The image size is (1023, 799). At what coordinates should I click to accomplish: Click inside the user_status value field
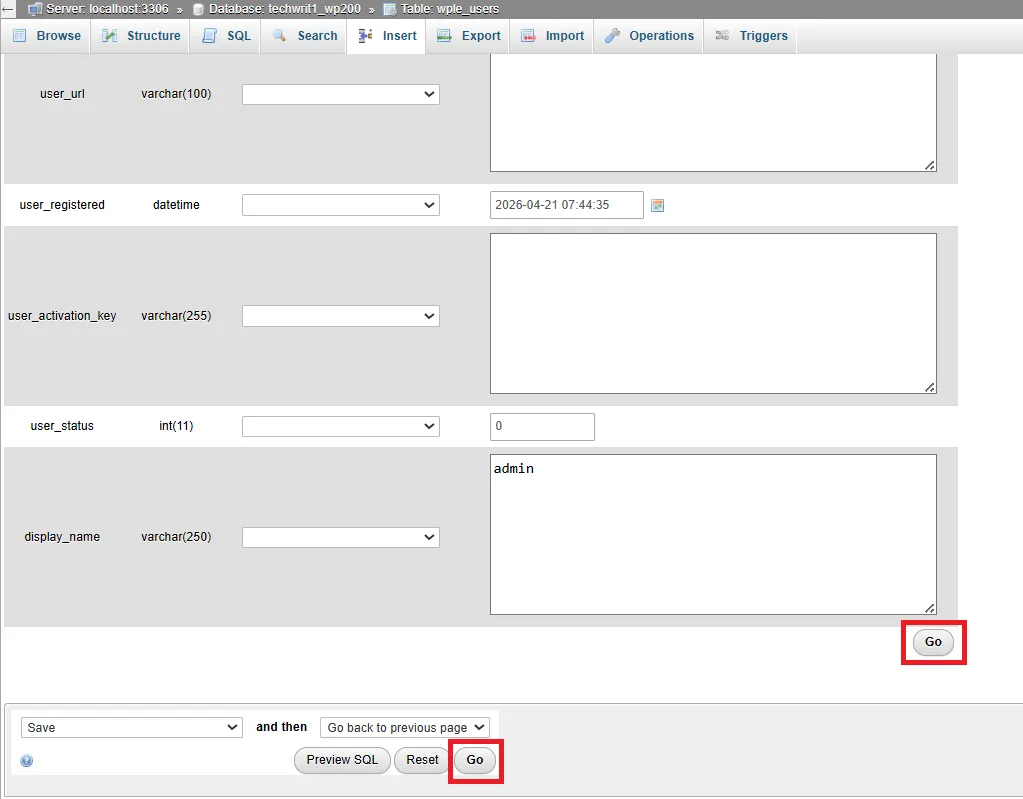pos(541,426)
